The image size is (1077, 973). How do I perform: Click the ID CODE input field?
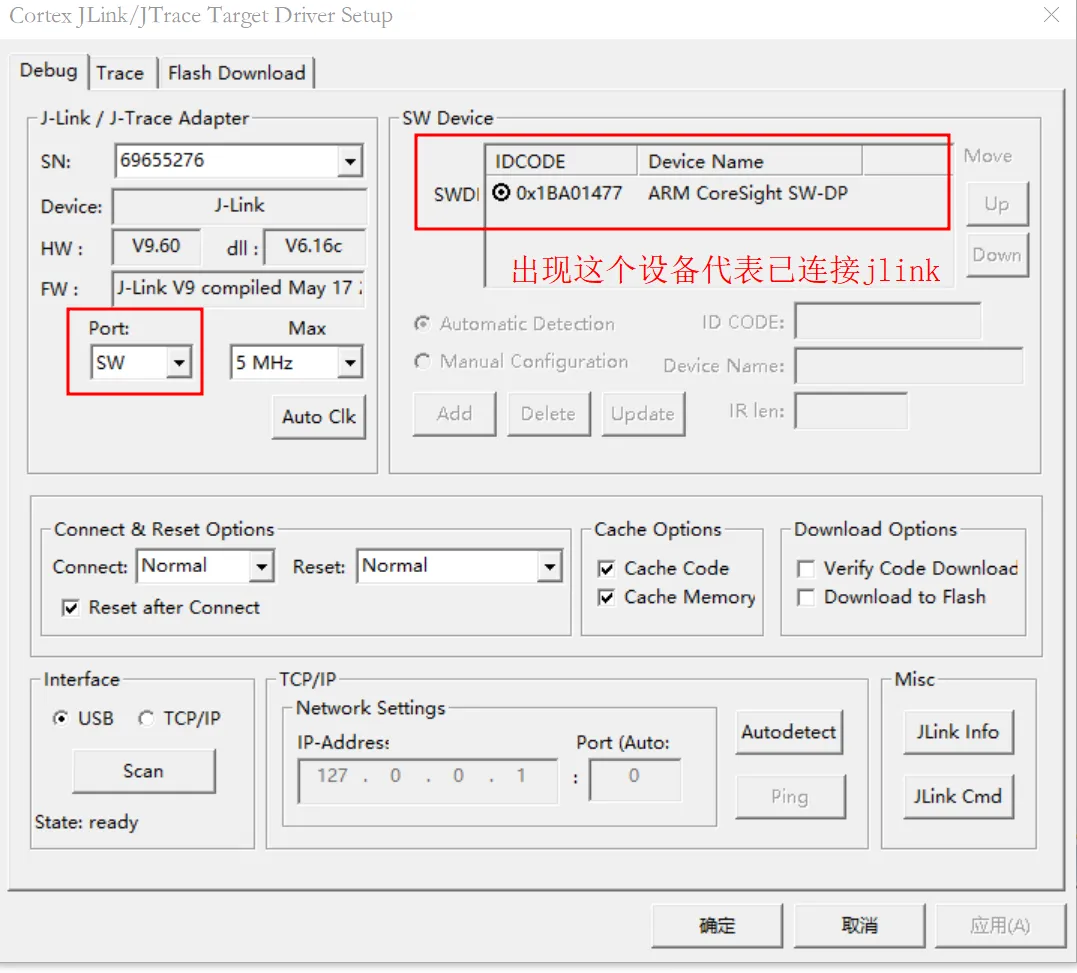point(887,321)
